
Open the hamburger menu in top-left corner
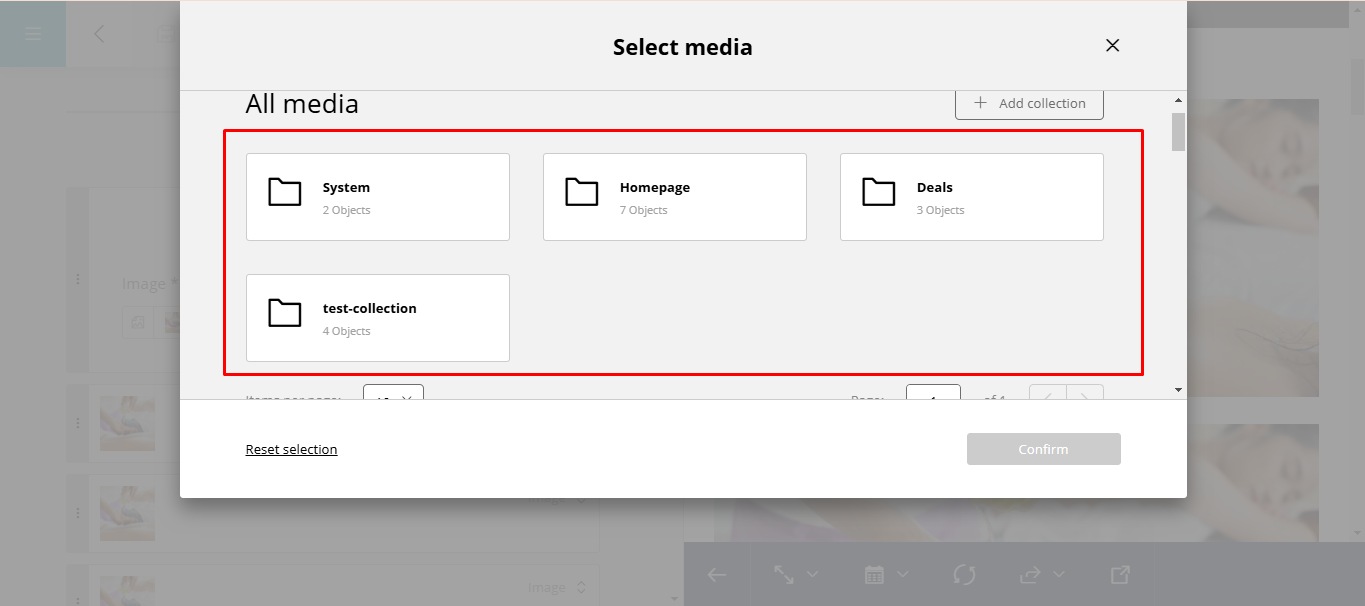coord(33,34)
